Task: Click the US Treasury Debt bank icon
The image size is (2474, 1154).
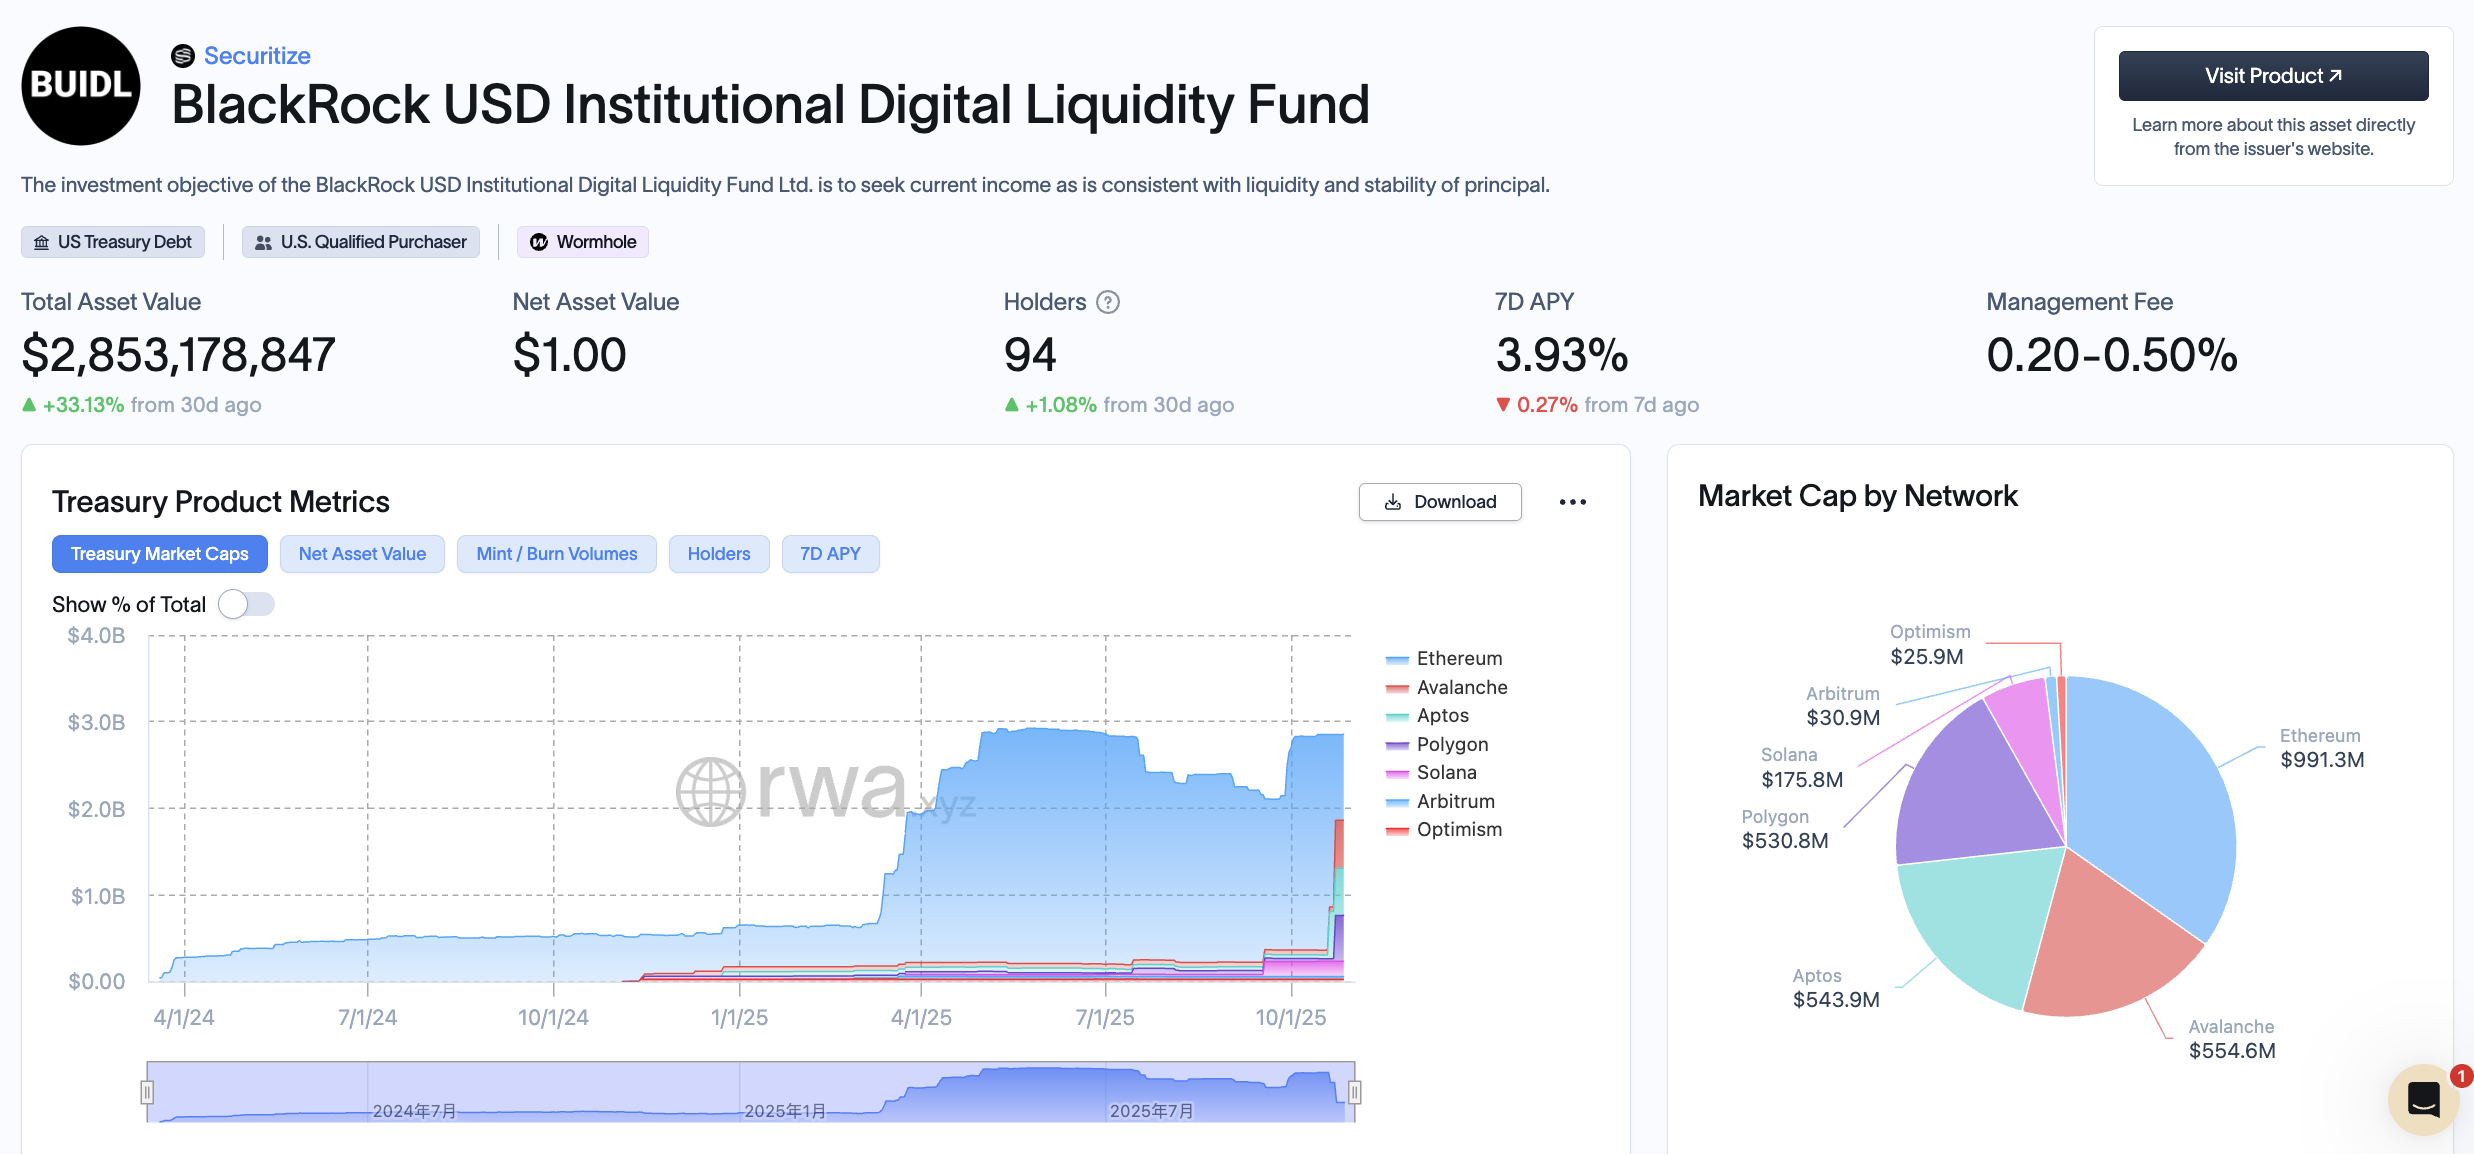Action: point(42,242)
